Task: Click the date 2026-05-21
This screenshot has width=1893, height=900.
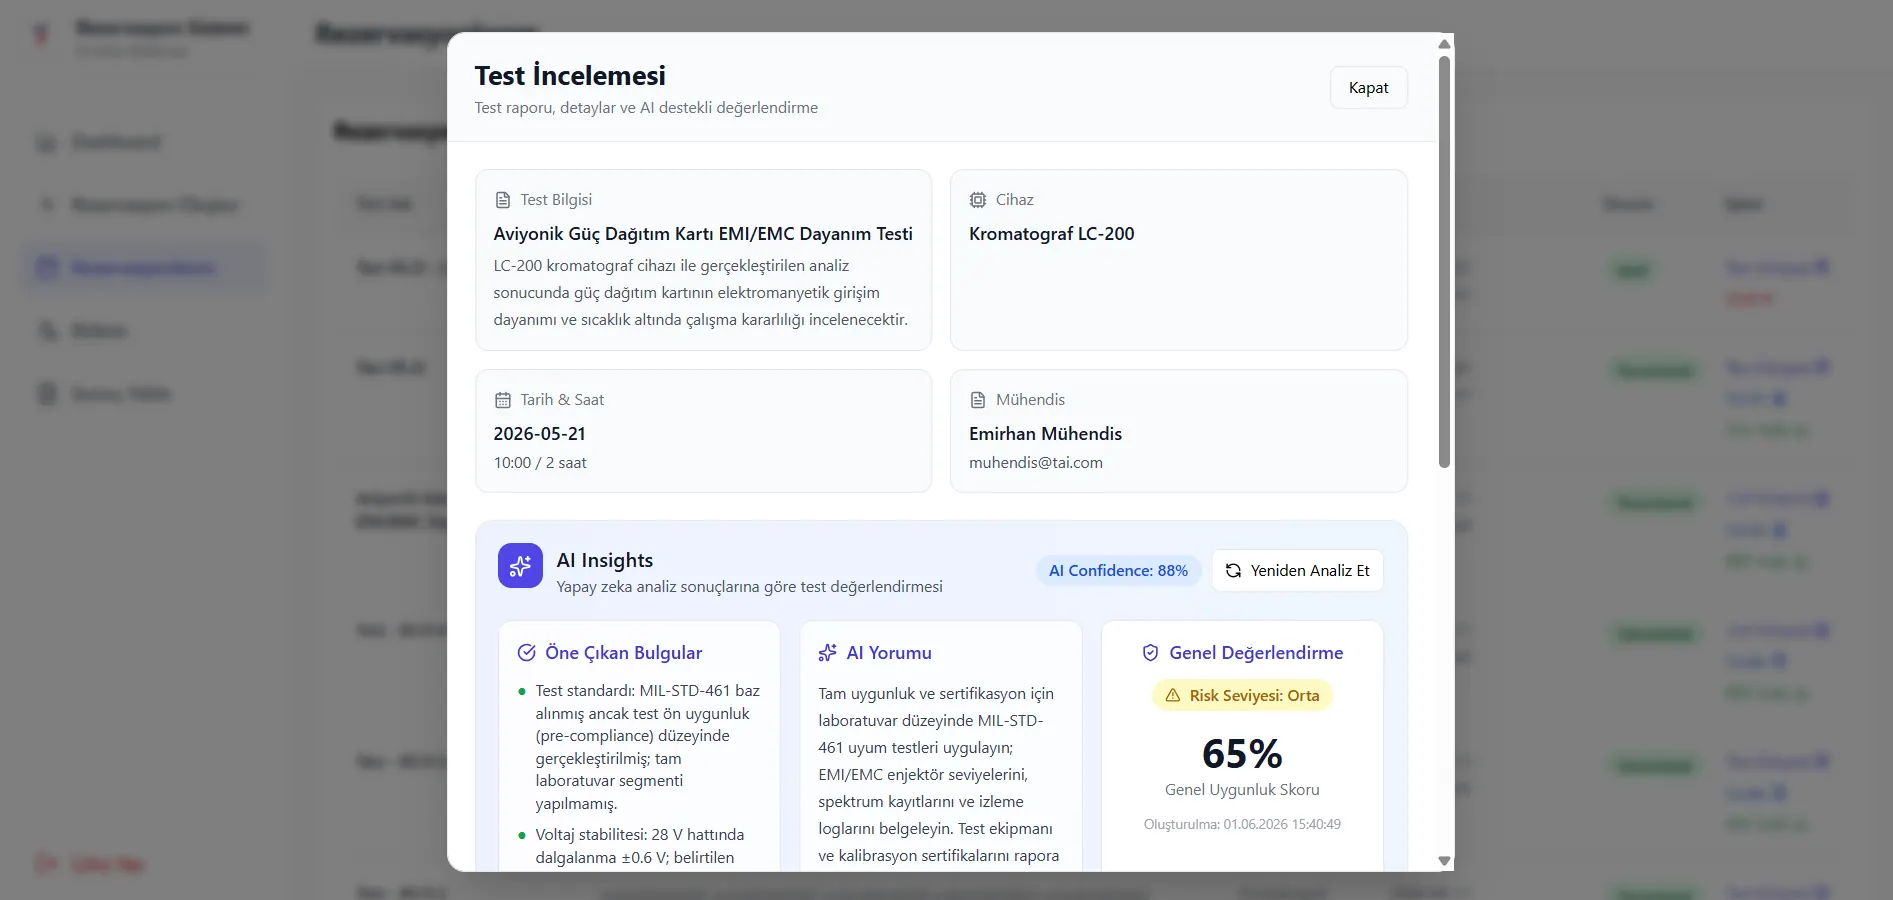Action: tap(540, 434)
